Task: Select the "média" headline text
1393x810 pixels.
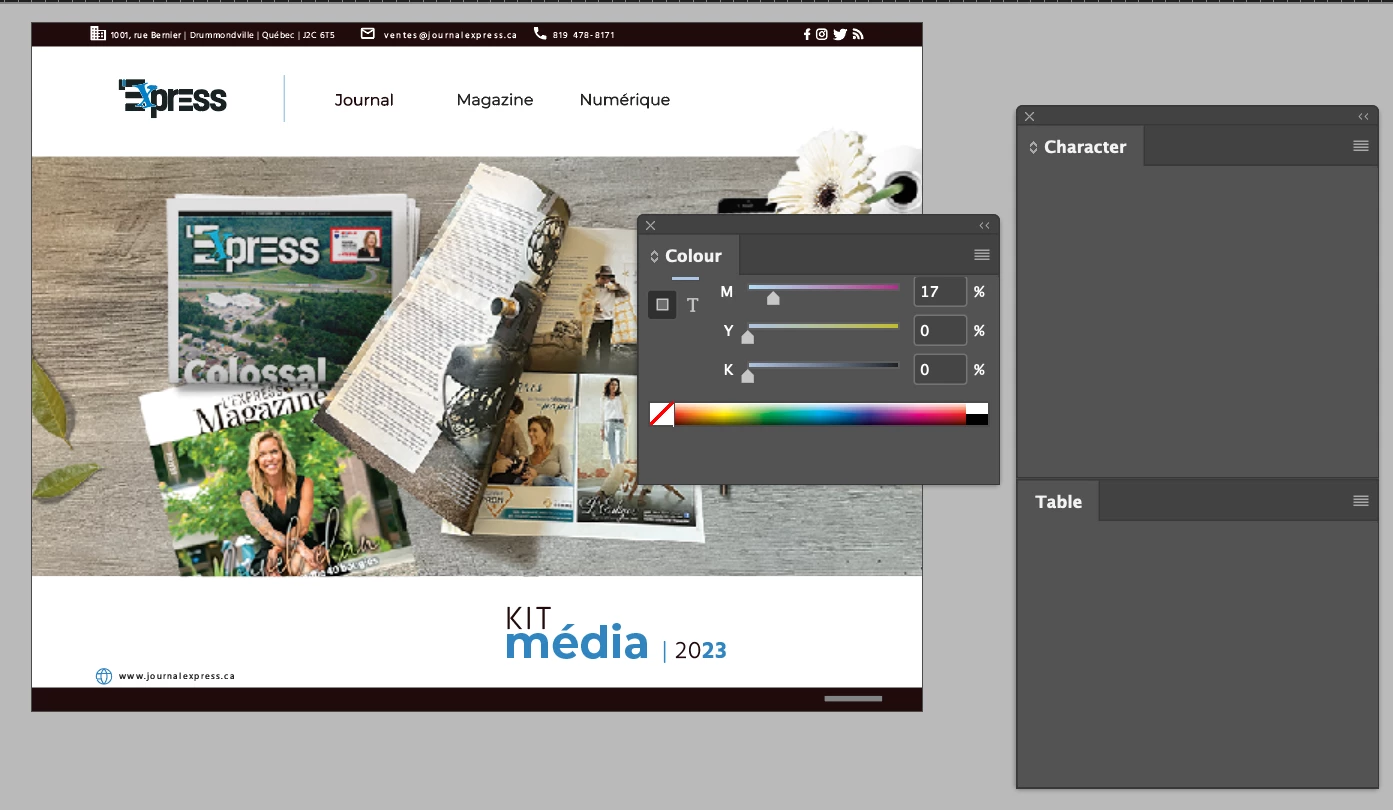Action: pyautogui.click(x=577, y=642)
